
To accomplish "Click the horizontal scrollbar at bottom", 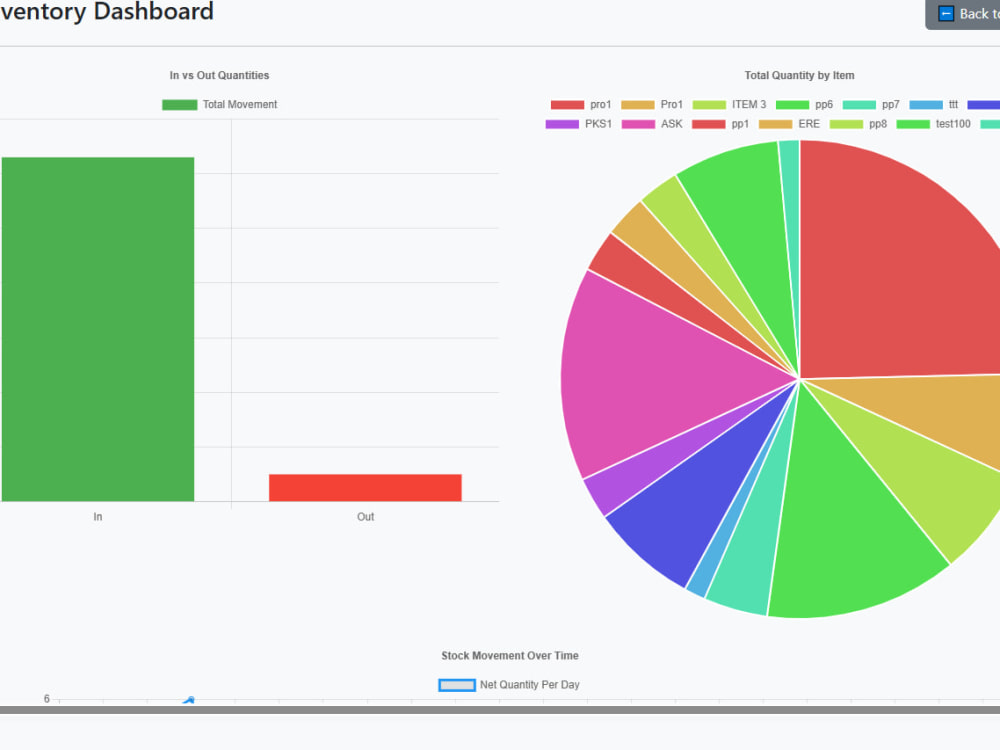I will [500, 710].
